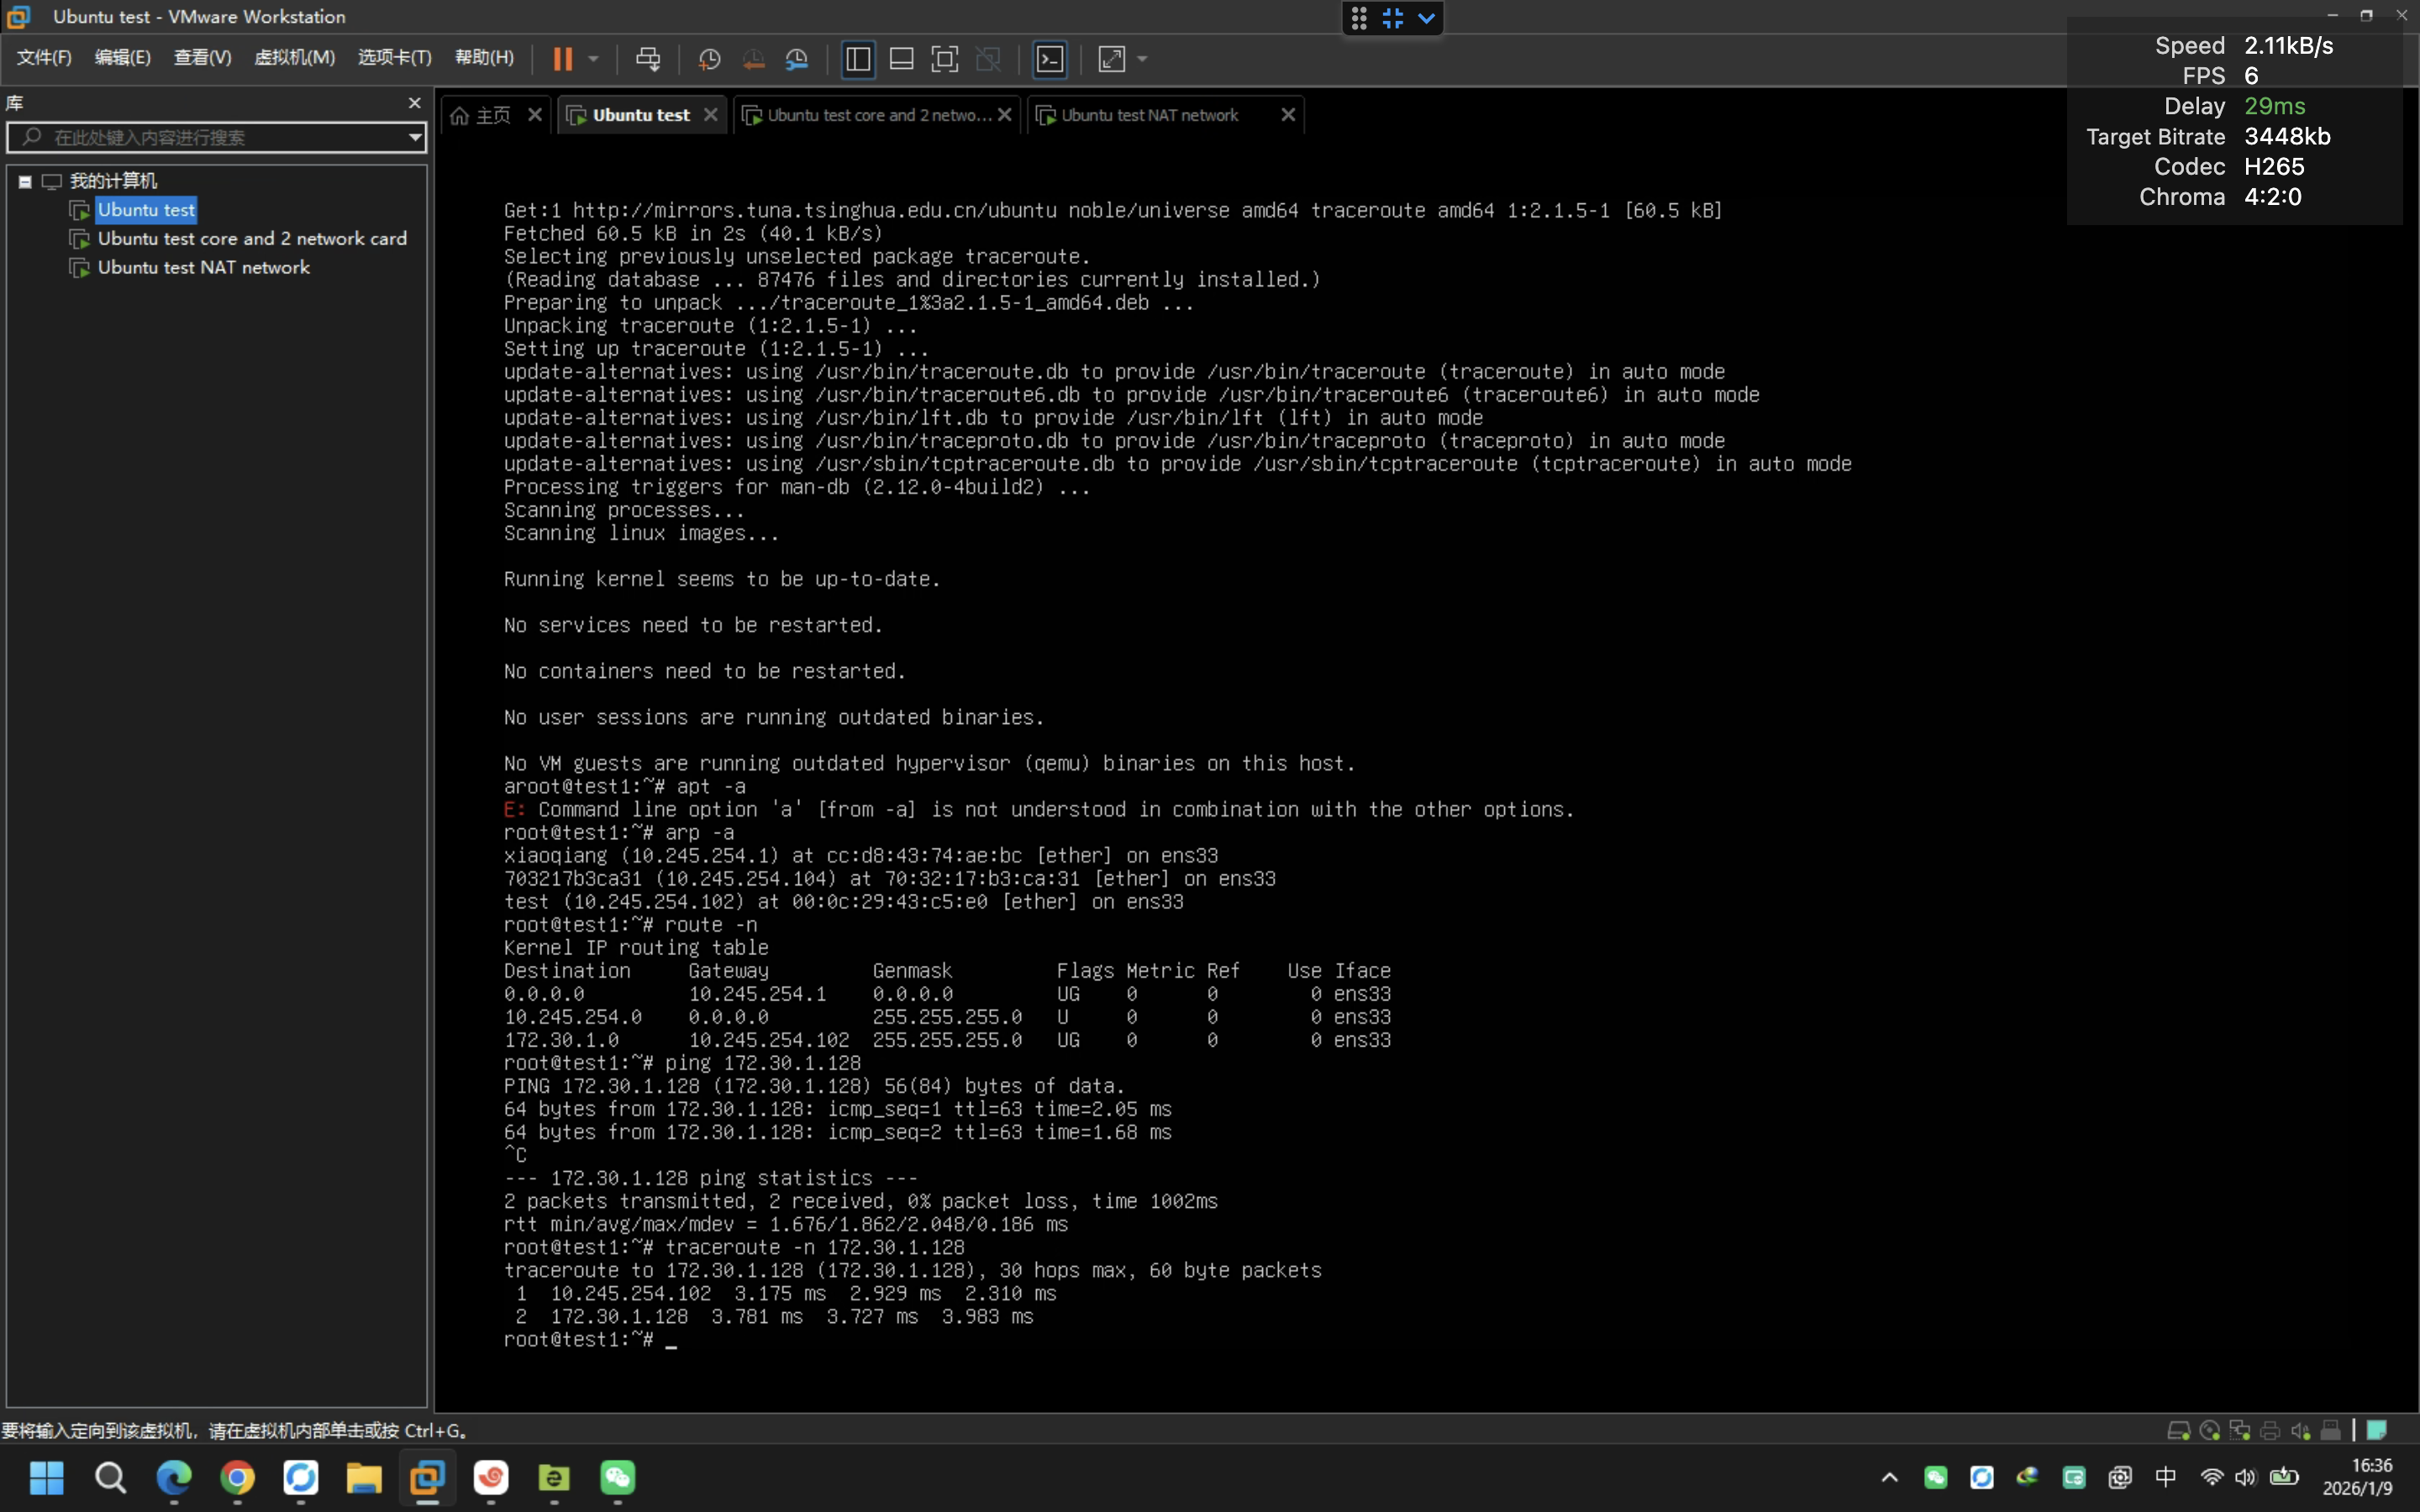Click the hard disk status icon

[x=2181, y=1430]
